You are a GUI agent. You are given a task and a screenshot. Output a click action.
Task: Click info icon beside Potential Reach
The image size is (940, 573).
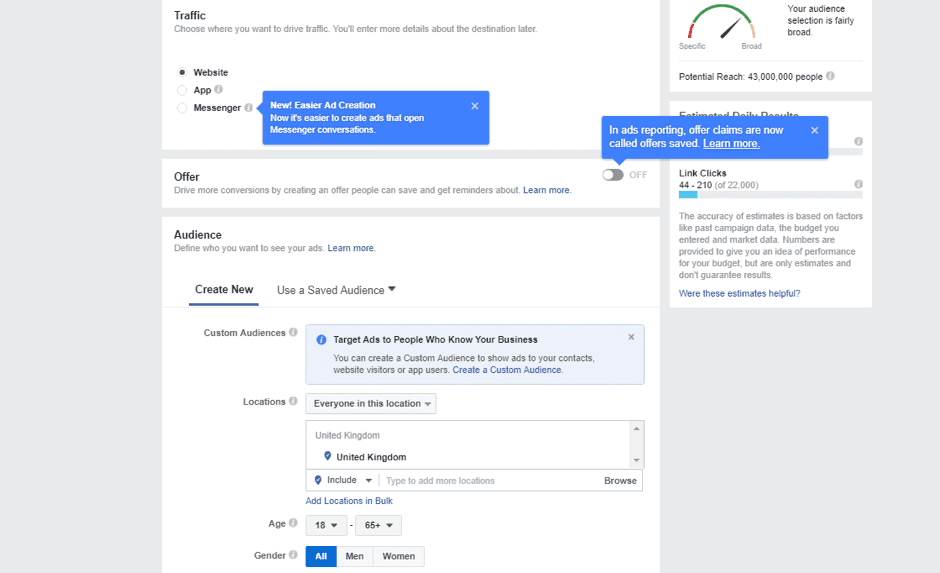[830, 76]
